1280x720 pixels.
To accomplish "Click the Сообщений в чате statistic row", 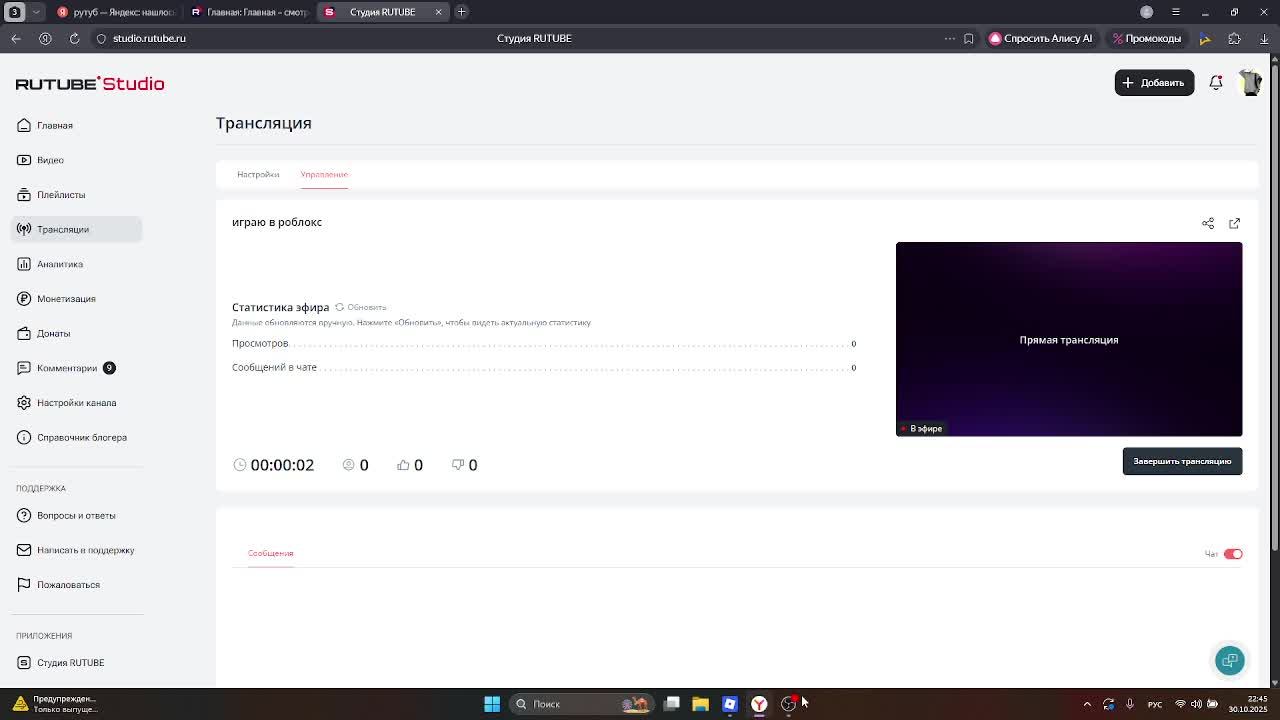I will 544,367.
